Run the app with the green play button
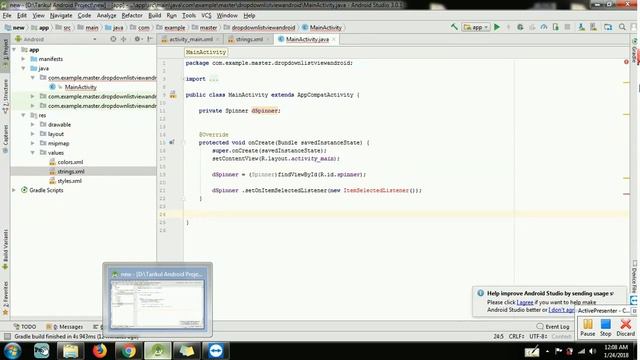This screenshot has width=640, height=360. [x=497, y=27]
